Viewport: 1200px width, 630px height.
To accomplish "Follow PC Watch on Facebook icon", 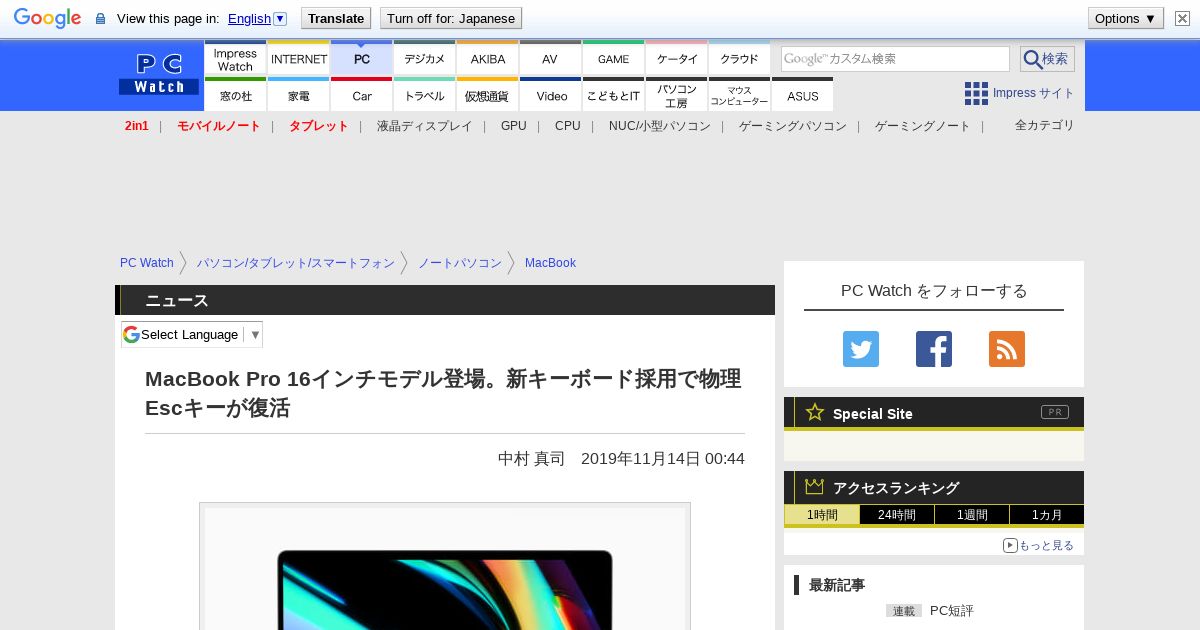I will (934, 349).
